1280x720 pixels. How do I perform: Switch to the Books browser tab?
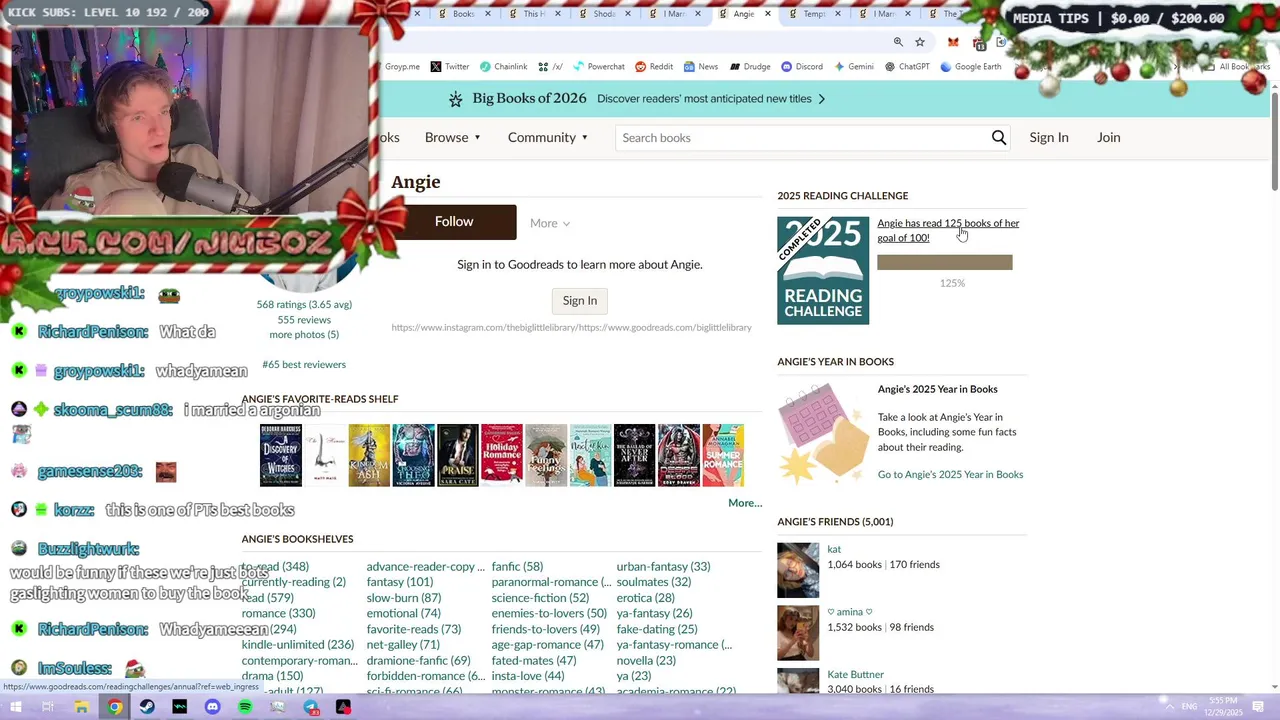464,14
